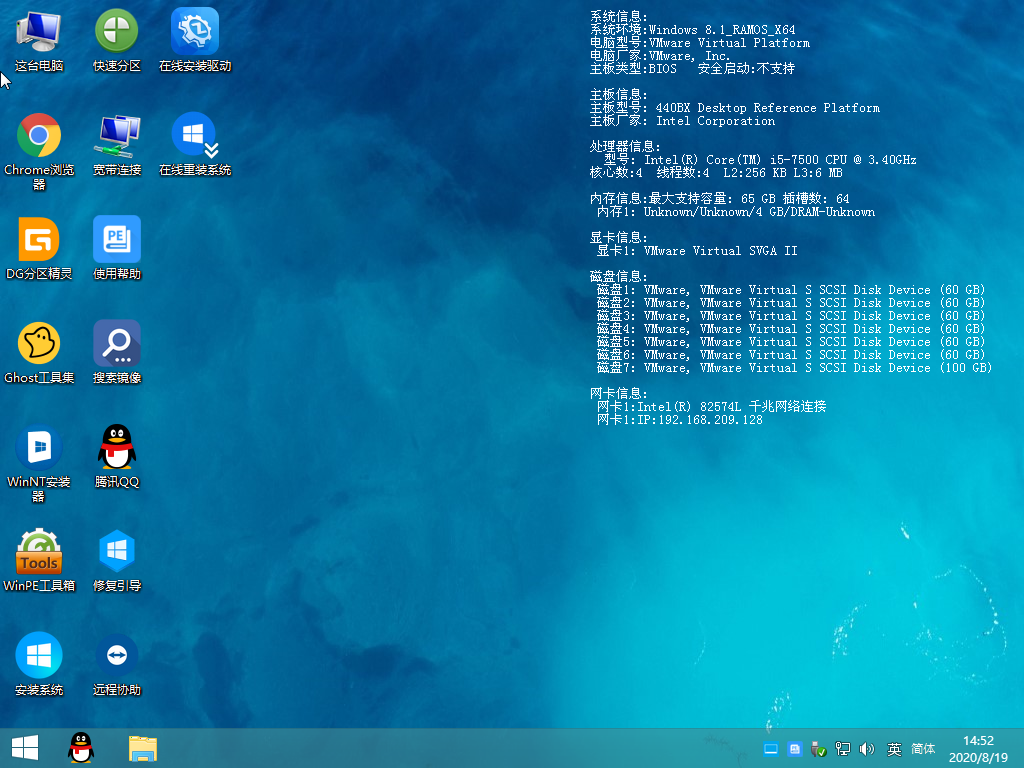
Task: Click the USB safely-remove tray icon
Action: tap(818, 749)
